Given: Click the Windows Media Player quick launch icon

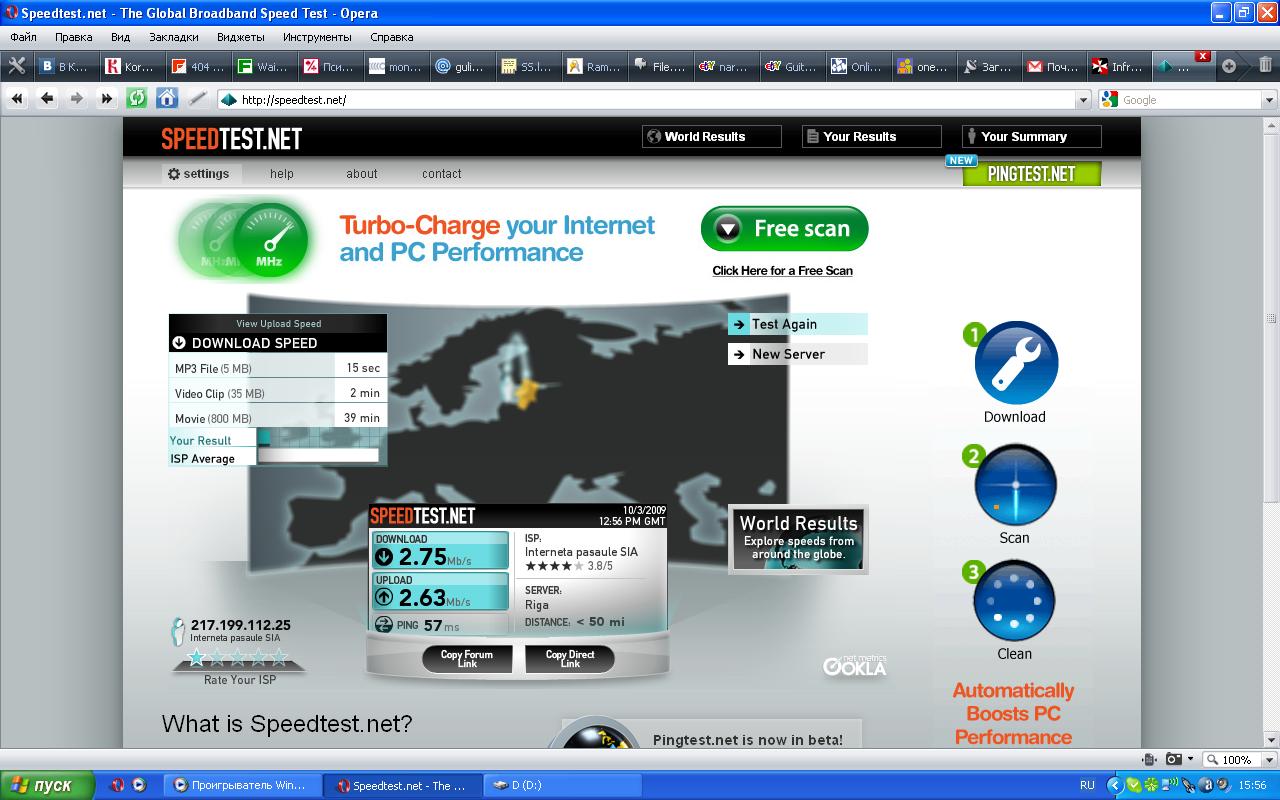Looking at the screenshot, I should pos(139,785).
